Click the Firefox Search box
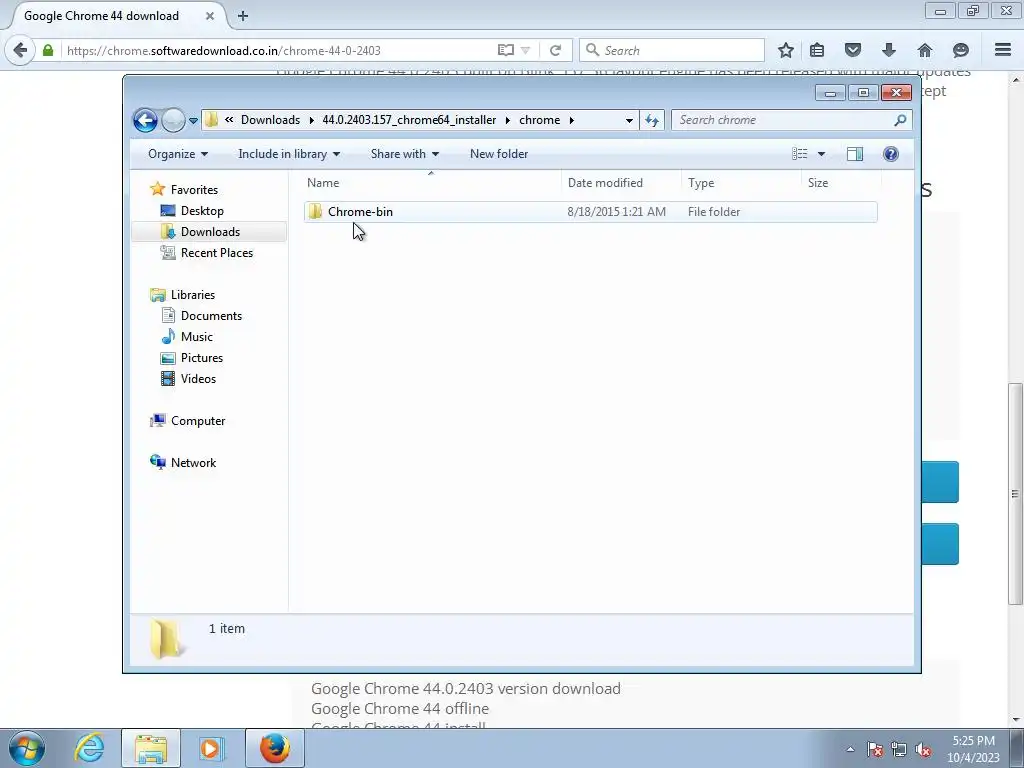Viewport: 1024px width, 768px height. click(x=672, y=50)
